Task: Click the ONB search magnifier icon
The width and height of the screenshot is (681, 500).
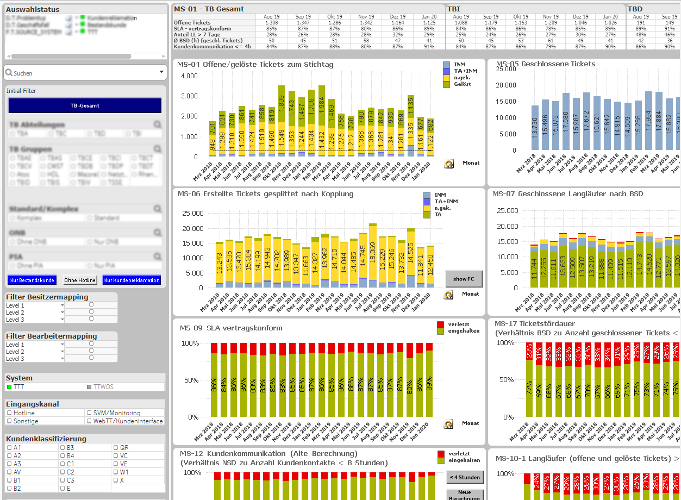Action: (157, 232)
